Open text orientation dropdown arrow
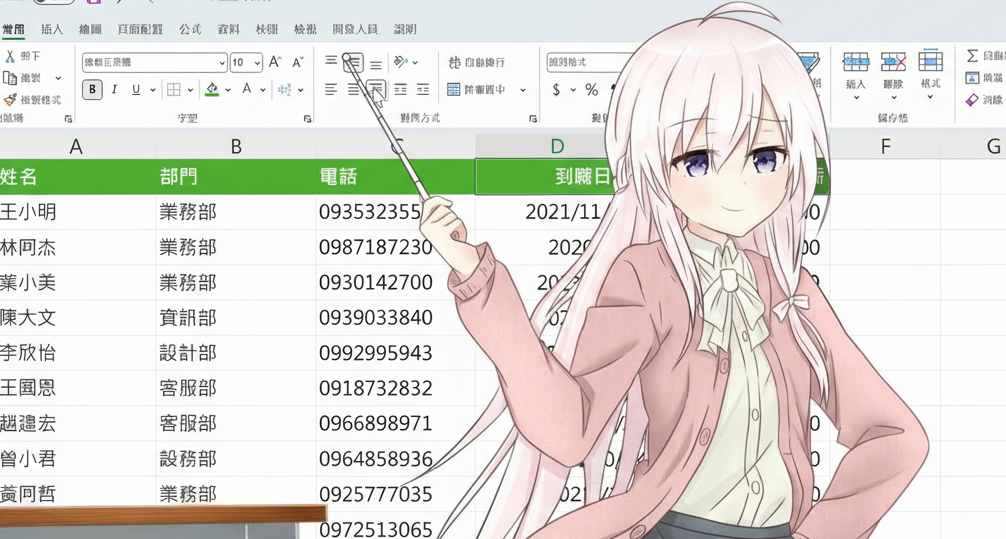Image resolution: width=1006 pixels, height=539 pixels. pyautogui.click(x=416, y=62)
